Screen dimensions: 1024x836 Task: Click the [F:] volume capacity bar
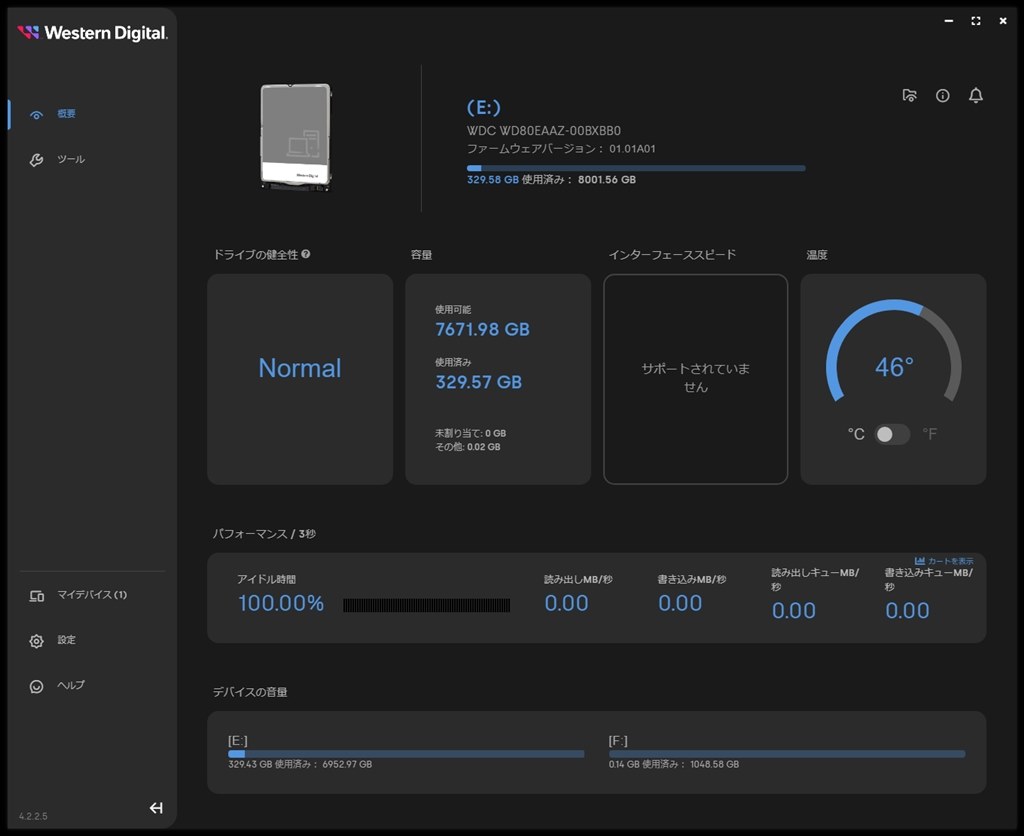(787, 754)
